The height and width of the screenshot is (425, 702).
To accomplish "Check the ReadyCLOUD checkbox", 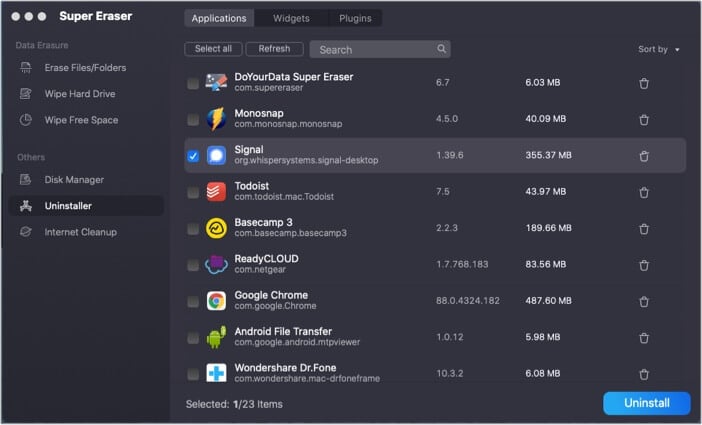I will pyautogui.click(x=193, y=265).
